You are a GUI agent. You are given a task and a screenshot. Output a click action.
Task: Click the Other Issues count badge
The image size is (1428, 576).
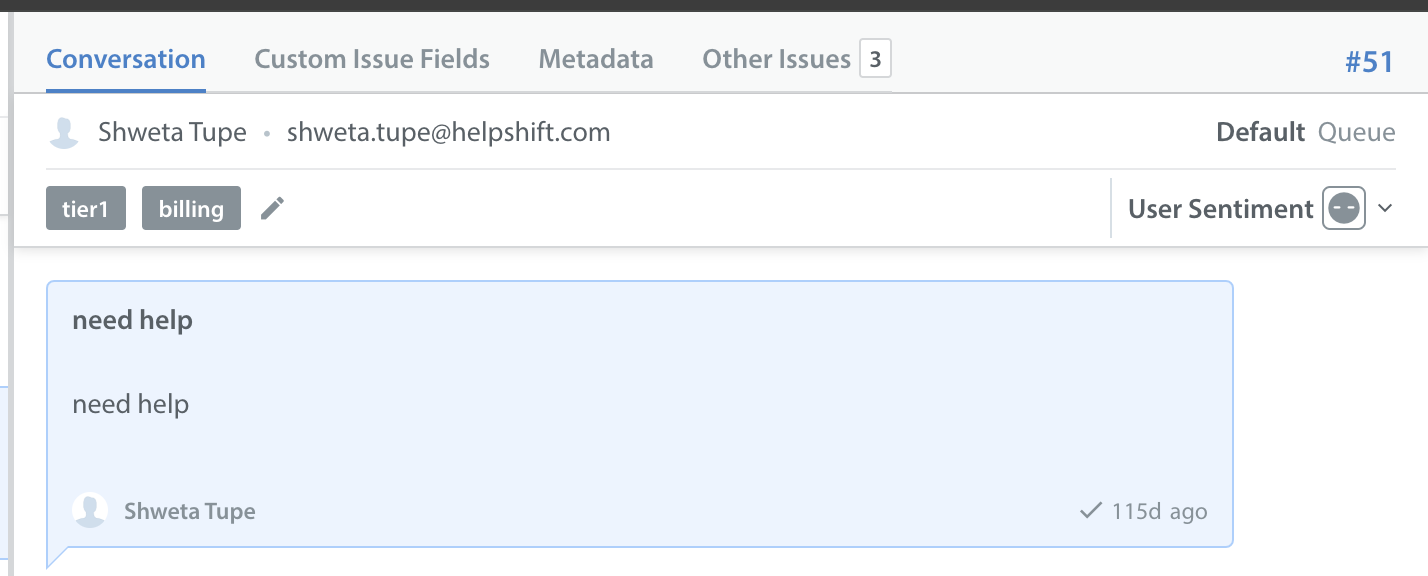pyautogui.click(x=875, y=59)
